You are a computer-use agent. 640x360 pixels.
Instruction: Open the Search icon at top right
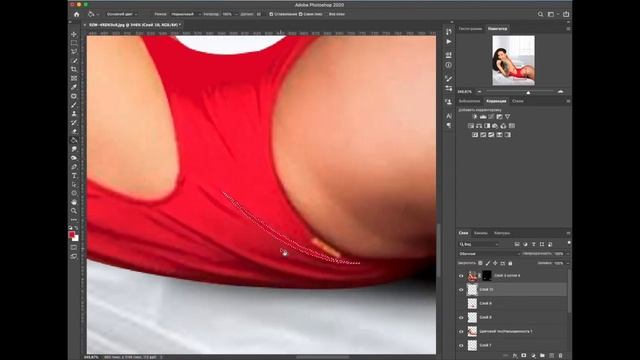click(540, 14)
